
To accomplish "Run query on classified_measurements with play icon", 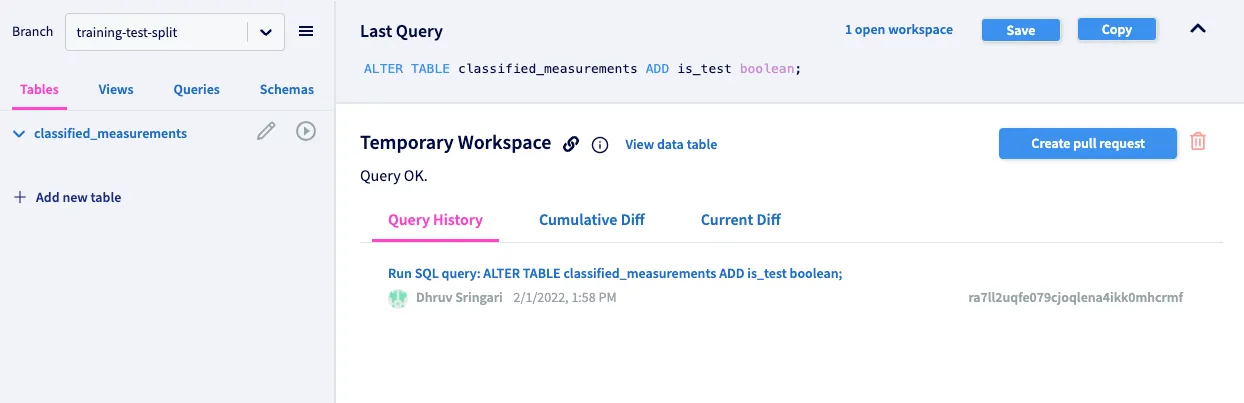I will point(306,131).
